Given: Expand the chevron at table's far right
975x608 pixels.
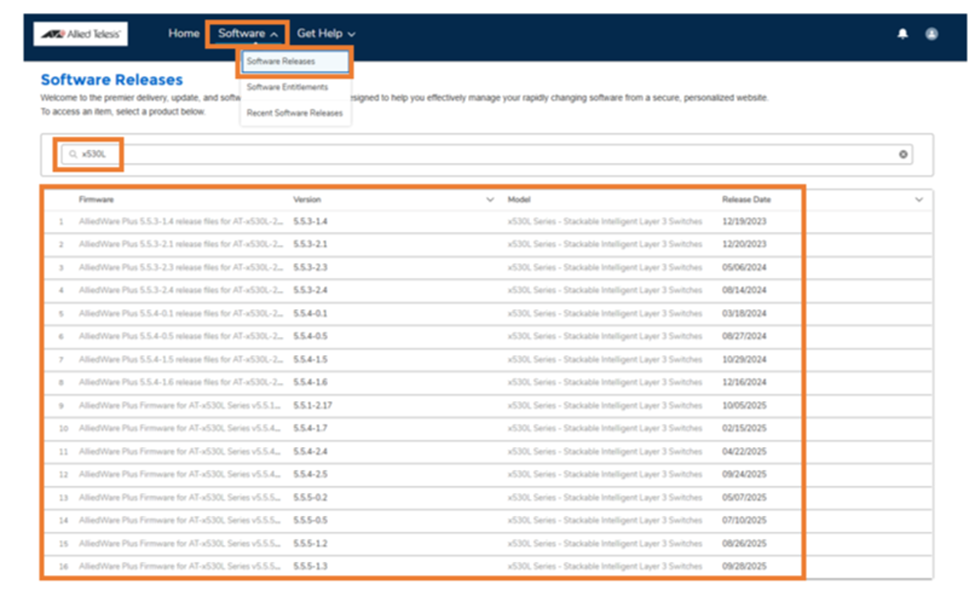Looking at the screenshot, I should click(x=919, y=200).
